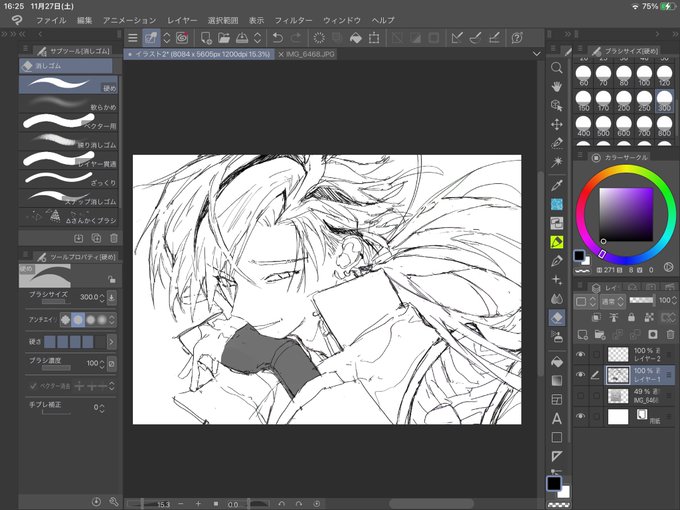Open the canvas tab list chevron
Screen dimensions: 680x510
tap(536, 54)
